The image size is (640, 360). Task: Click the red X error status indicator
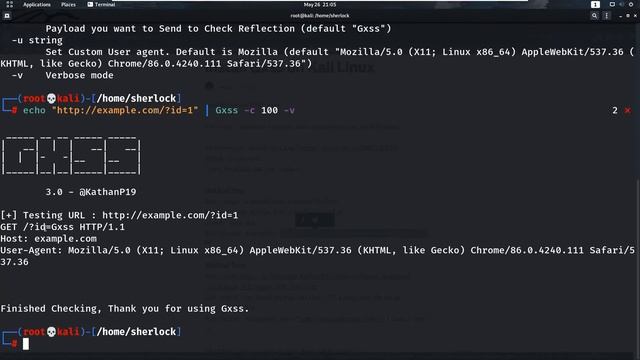click(x=628, y=110)
